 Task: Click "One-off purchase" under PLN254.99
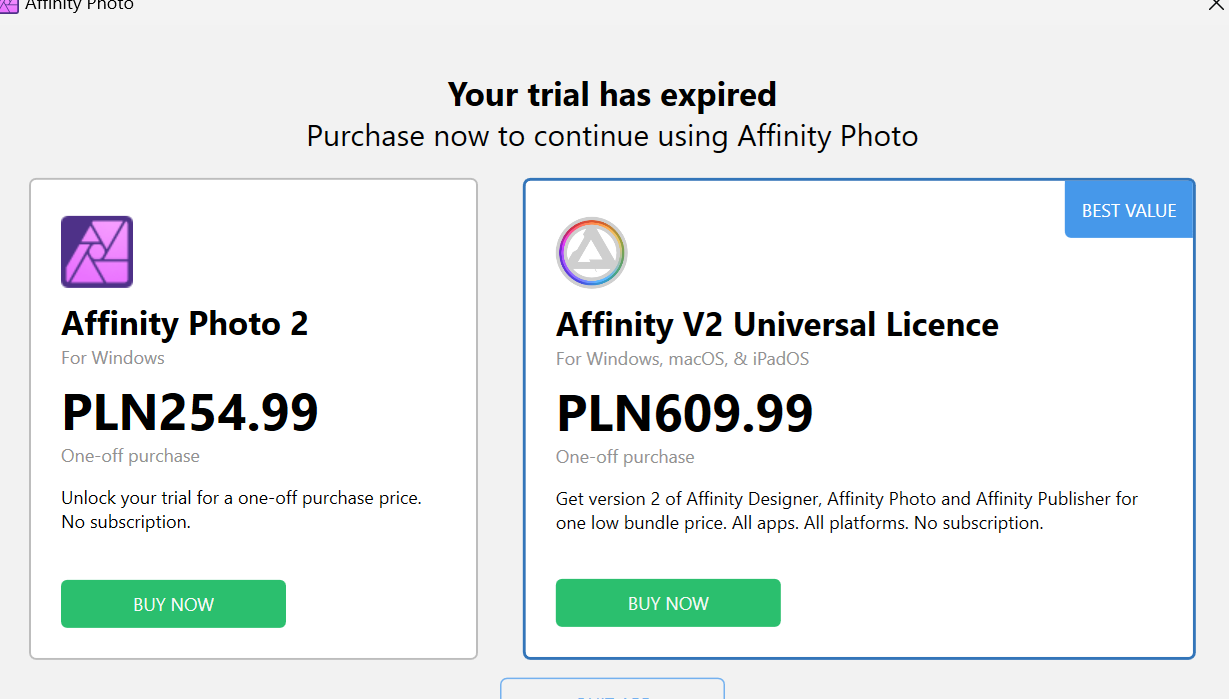pos(130,456)
